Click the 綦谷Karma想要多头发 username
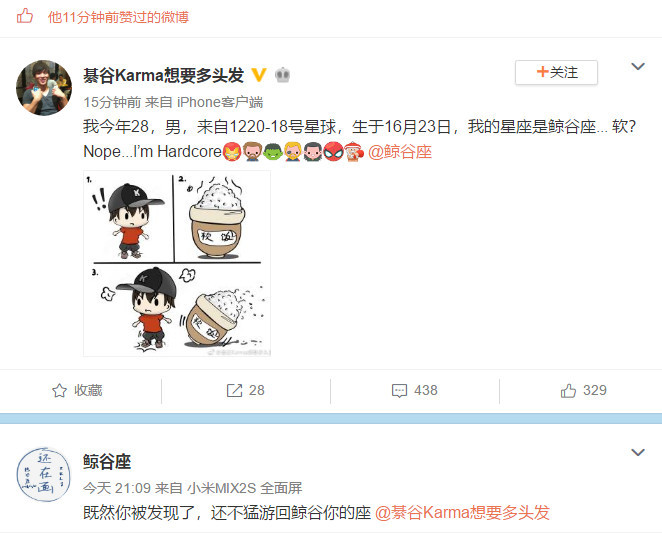This screenshot has height=539, width=662. pos(163,75)
